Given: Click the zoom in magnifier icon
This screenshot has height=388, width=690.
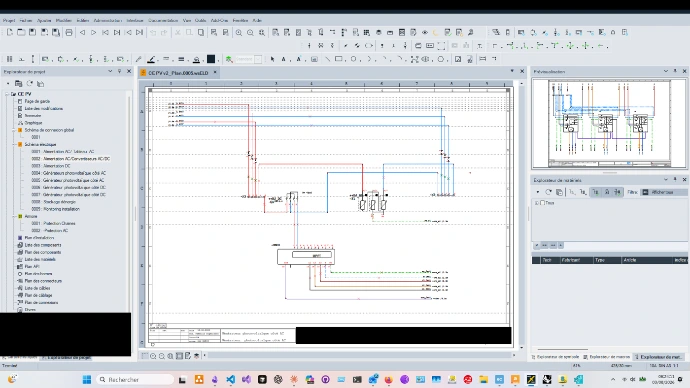Looking at the screenshot, I should 239,33.
